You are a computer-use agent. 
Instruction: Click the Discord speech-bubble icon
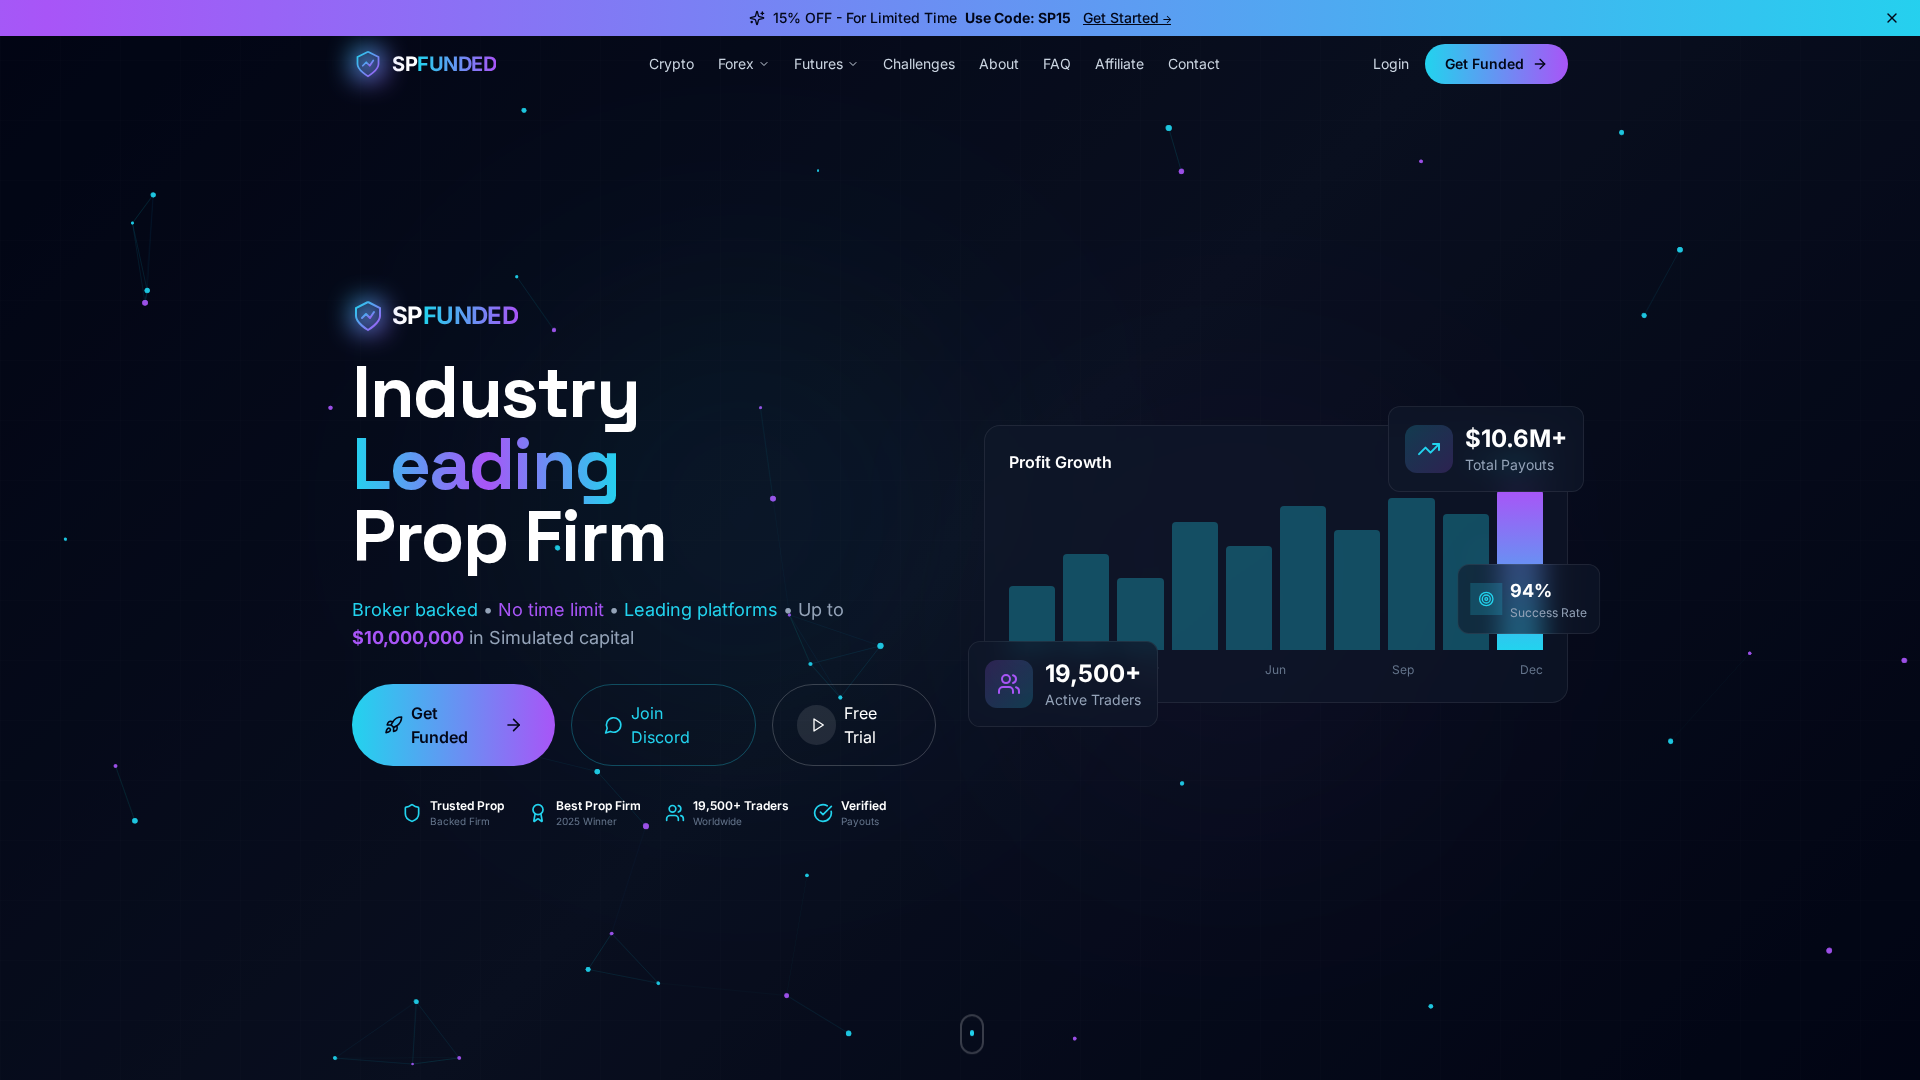coord(613,725)
